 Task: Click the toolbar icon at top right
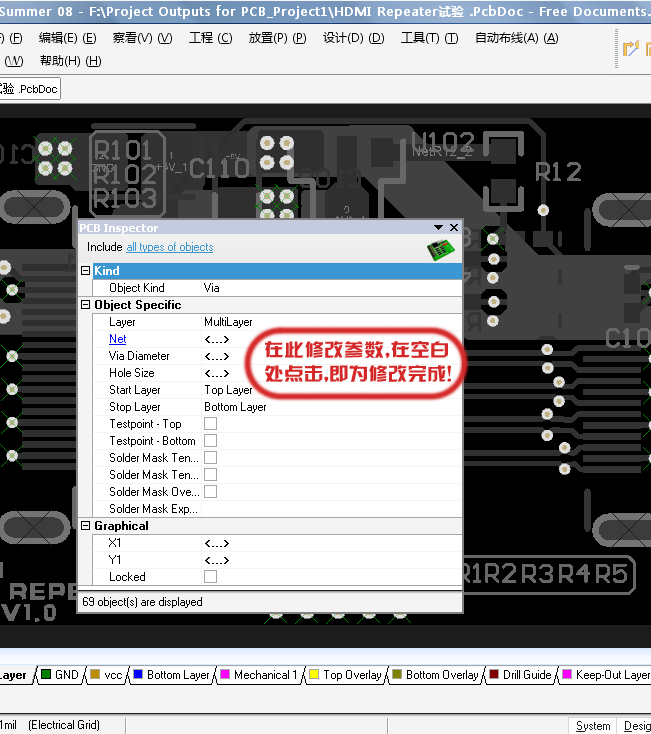coord(631,48)
